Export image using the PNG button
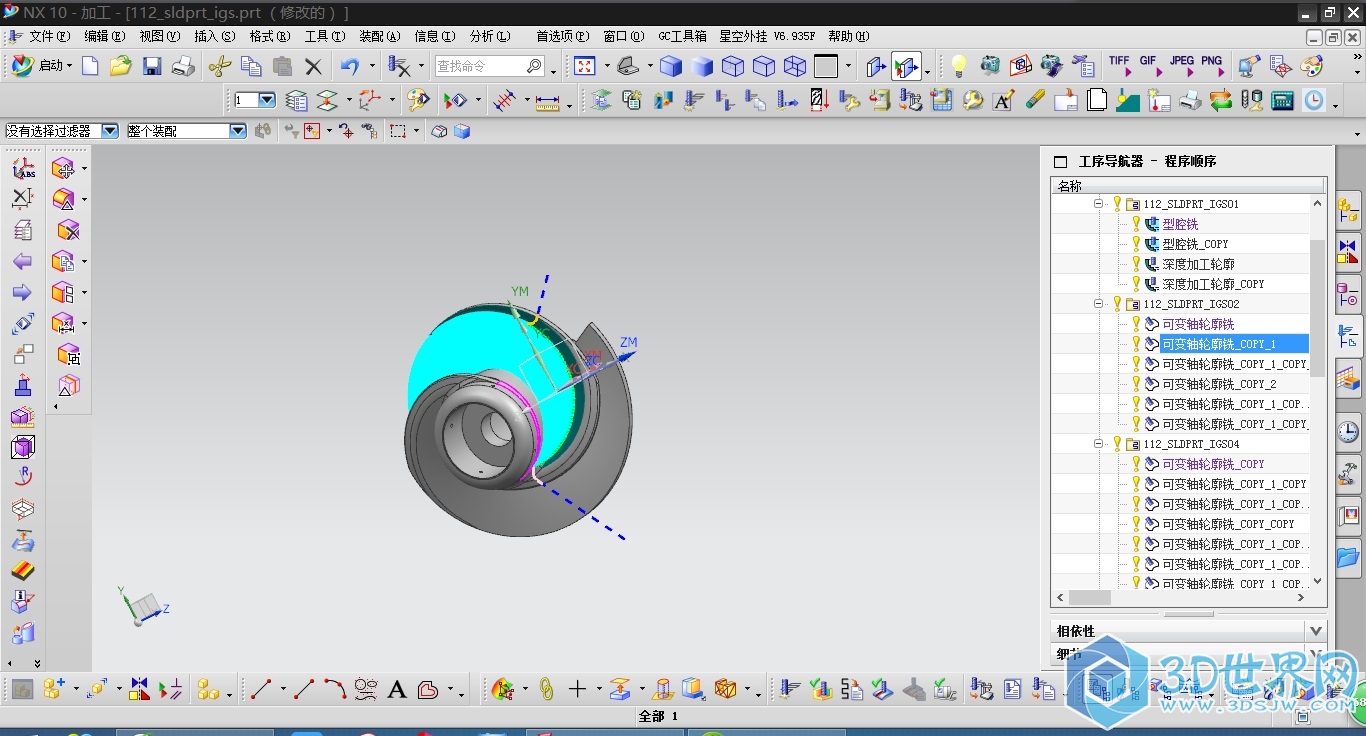Viewport: 1366px width, 736px height. pyautogui.click(x=1212, y=66)
